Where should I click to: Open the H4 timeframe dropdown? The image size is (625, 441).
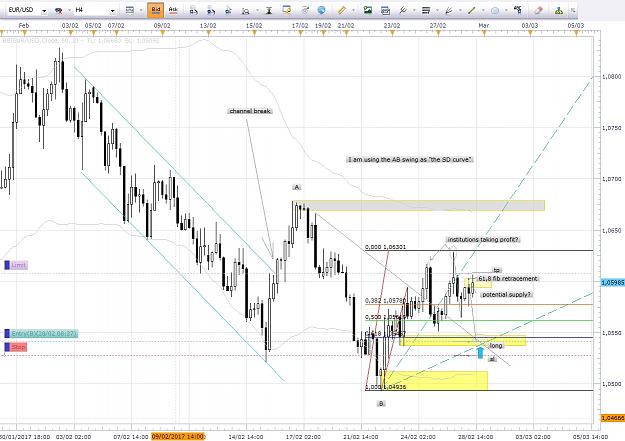112,10
